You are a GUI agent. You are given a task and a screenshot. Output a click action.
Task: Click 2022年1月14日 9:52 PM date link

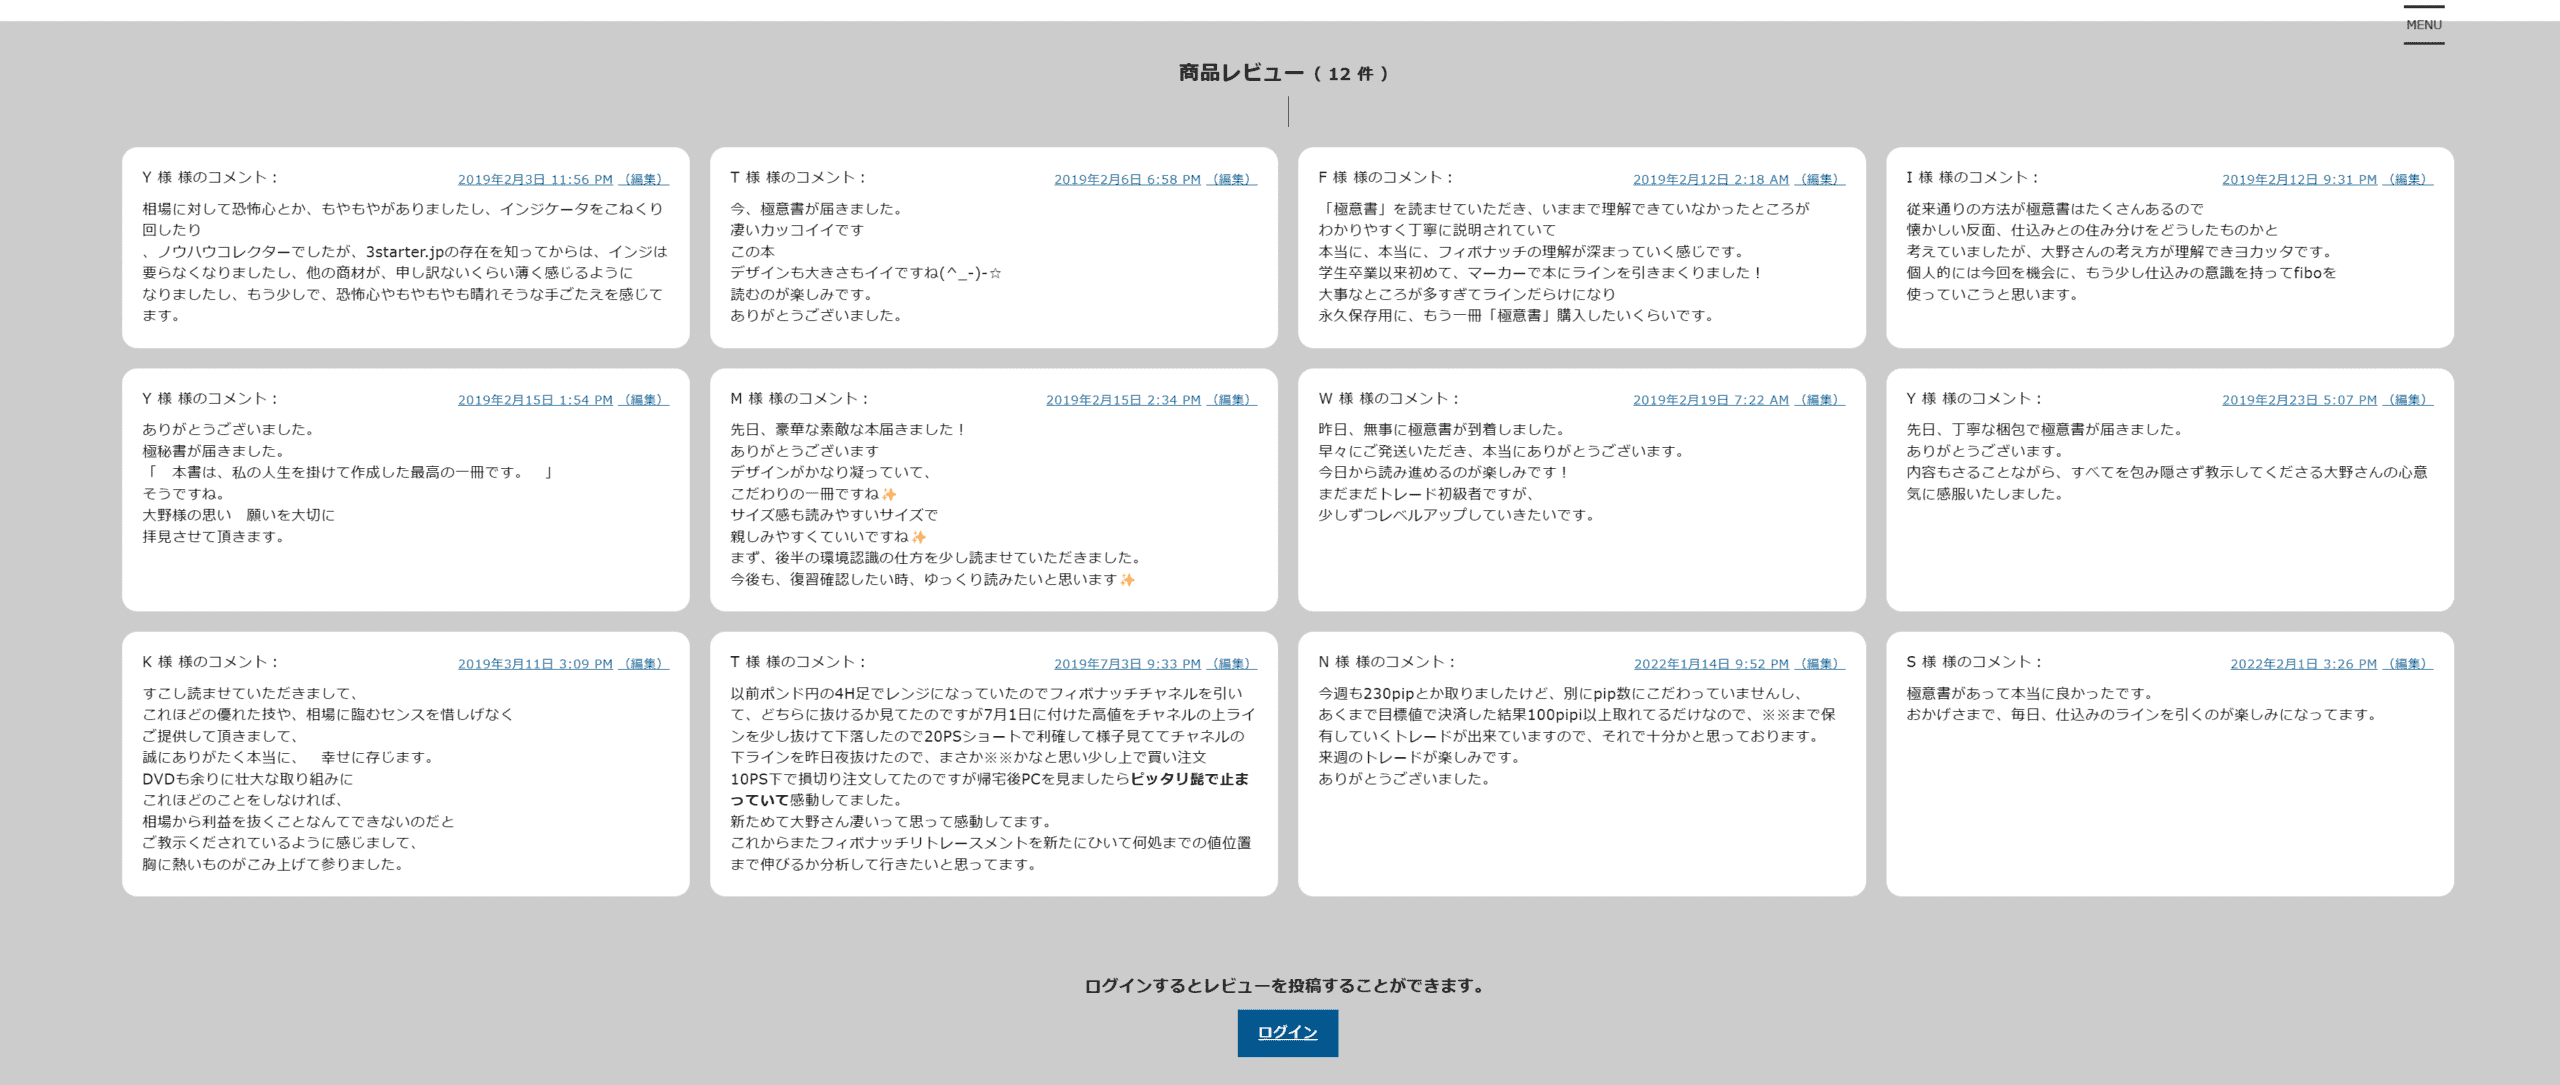[1711, 664]
